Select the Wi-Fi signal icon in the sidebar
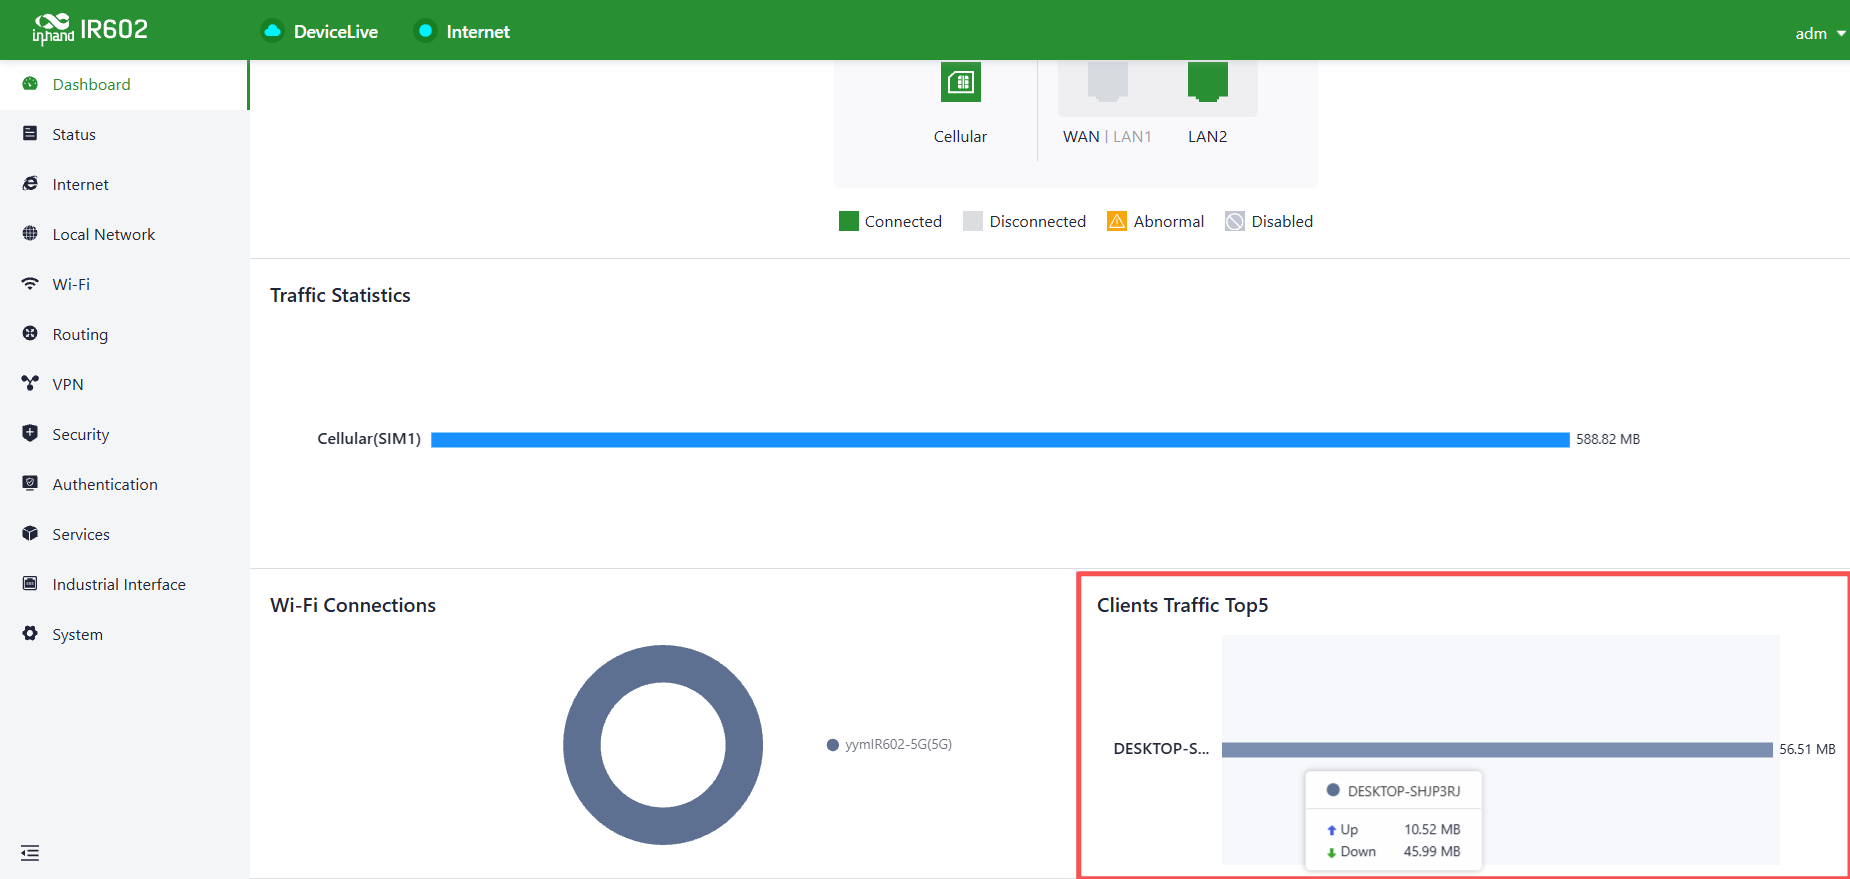 click(x=30, y=284)
